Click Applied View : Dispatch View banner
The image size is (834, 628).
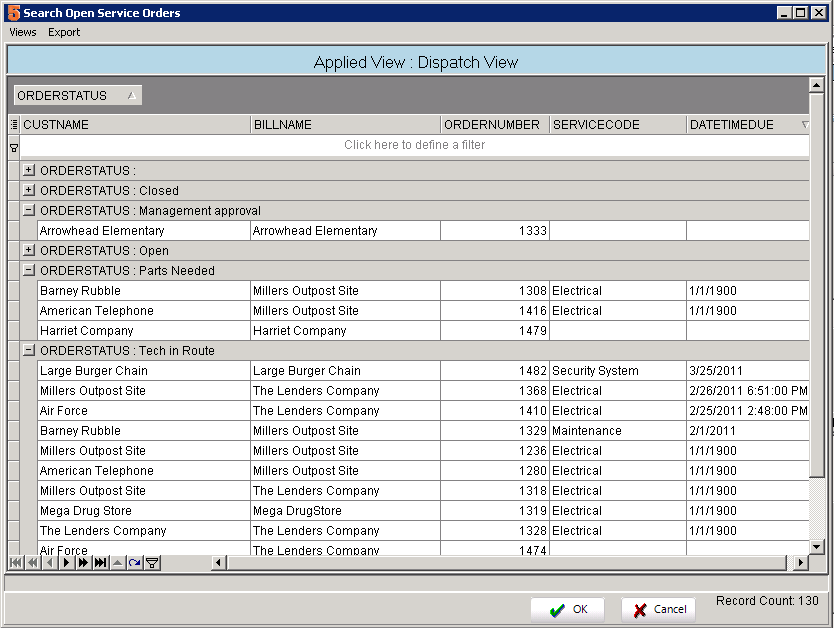415,62
